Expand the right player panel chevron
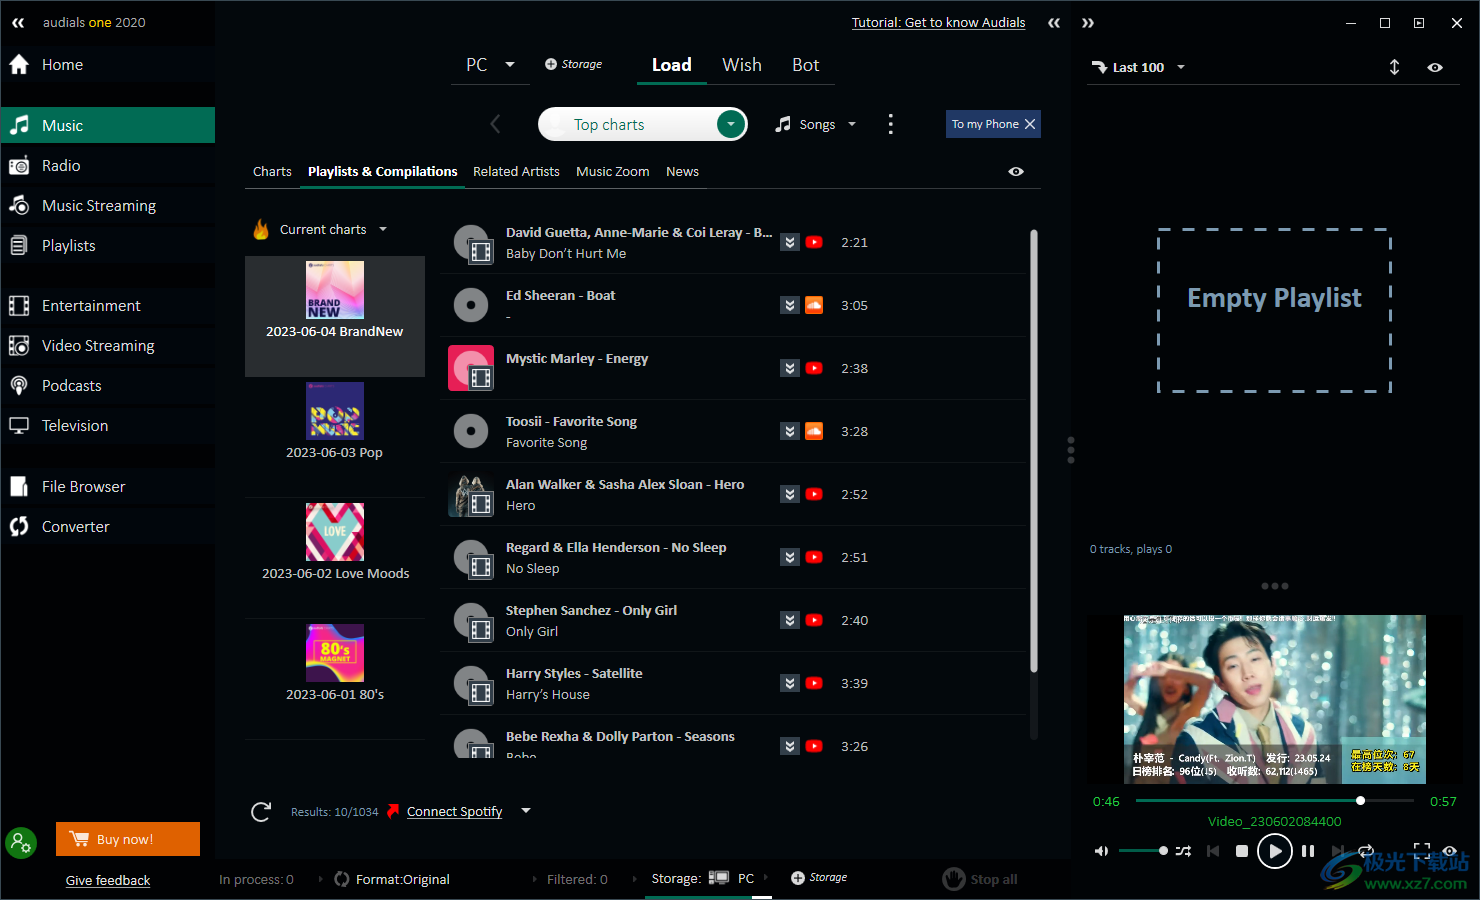 [x=1088, y=22]
